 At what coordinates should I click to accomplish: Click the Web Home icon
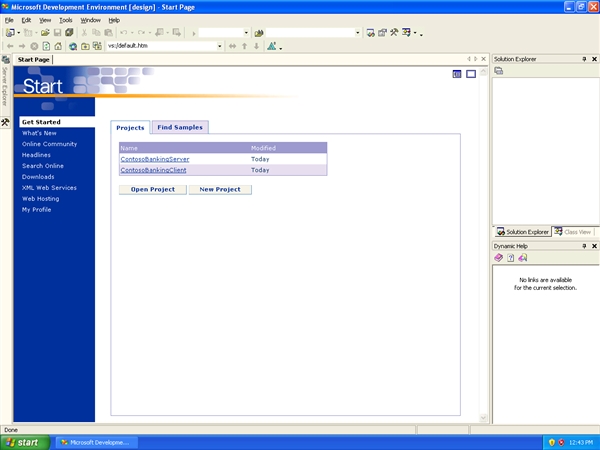pos(58,46)
